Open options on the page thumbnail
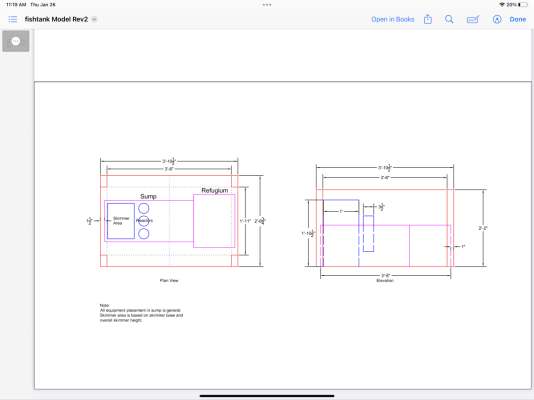 point(16,41)
